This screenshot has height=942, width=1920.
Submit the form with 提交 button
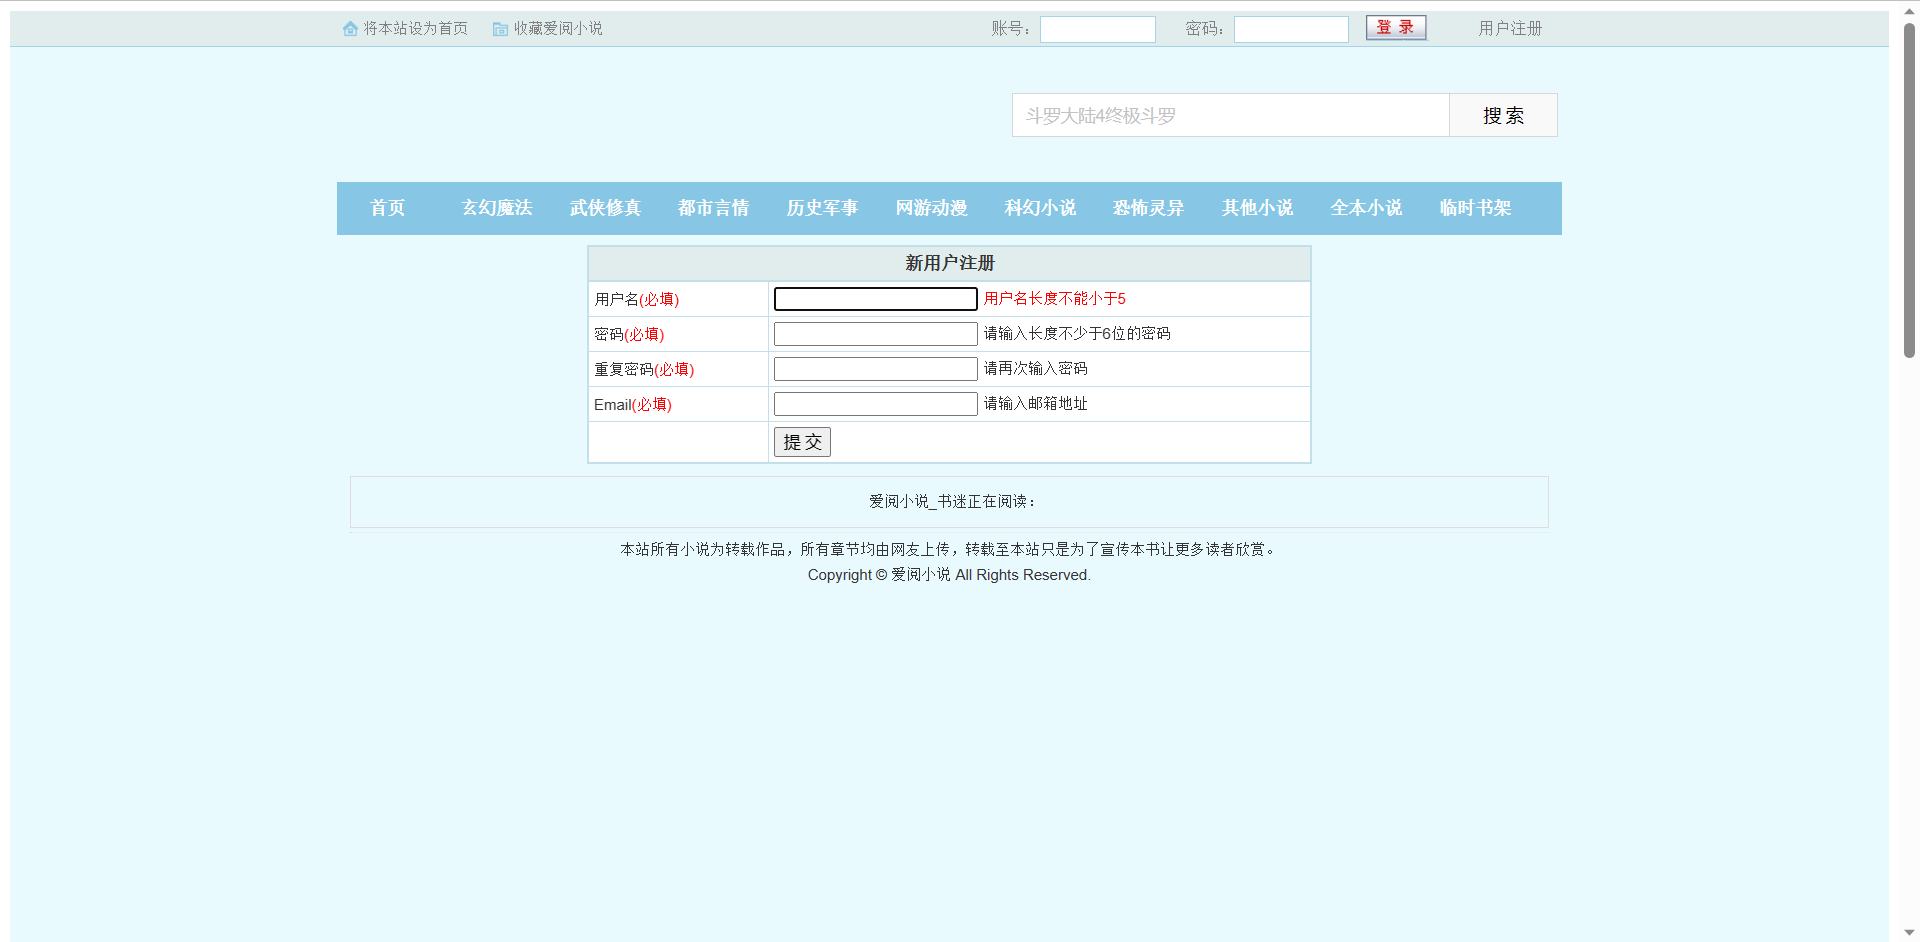coord(802,442)
